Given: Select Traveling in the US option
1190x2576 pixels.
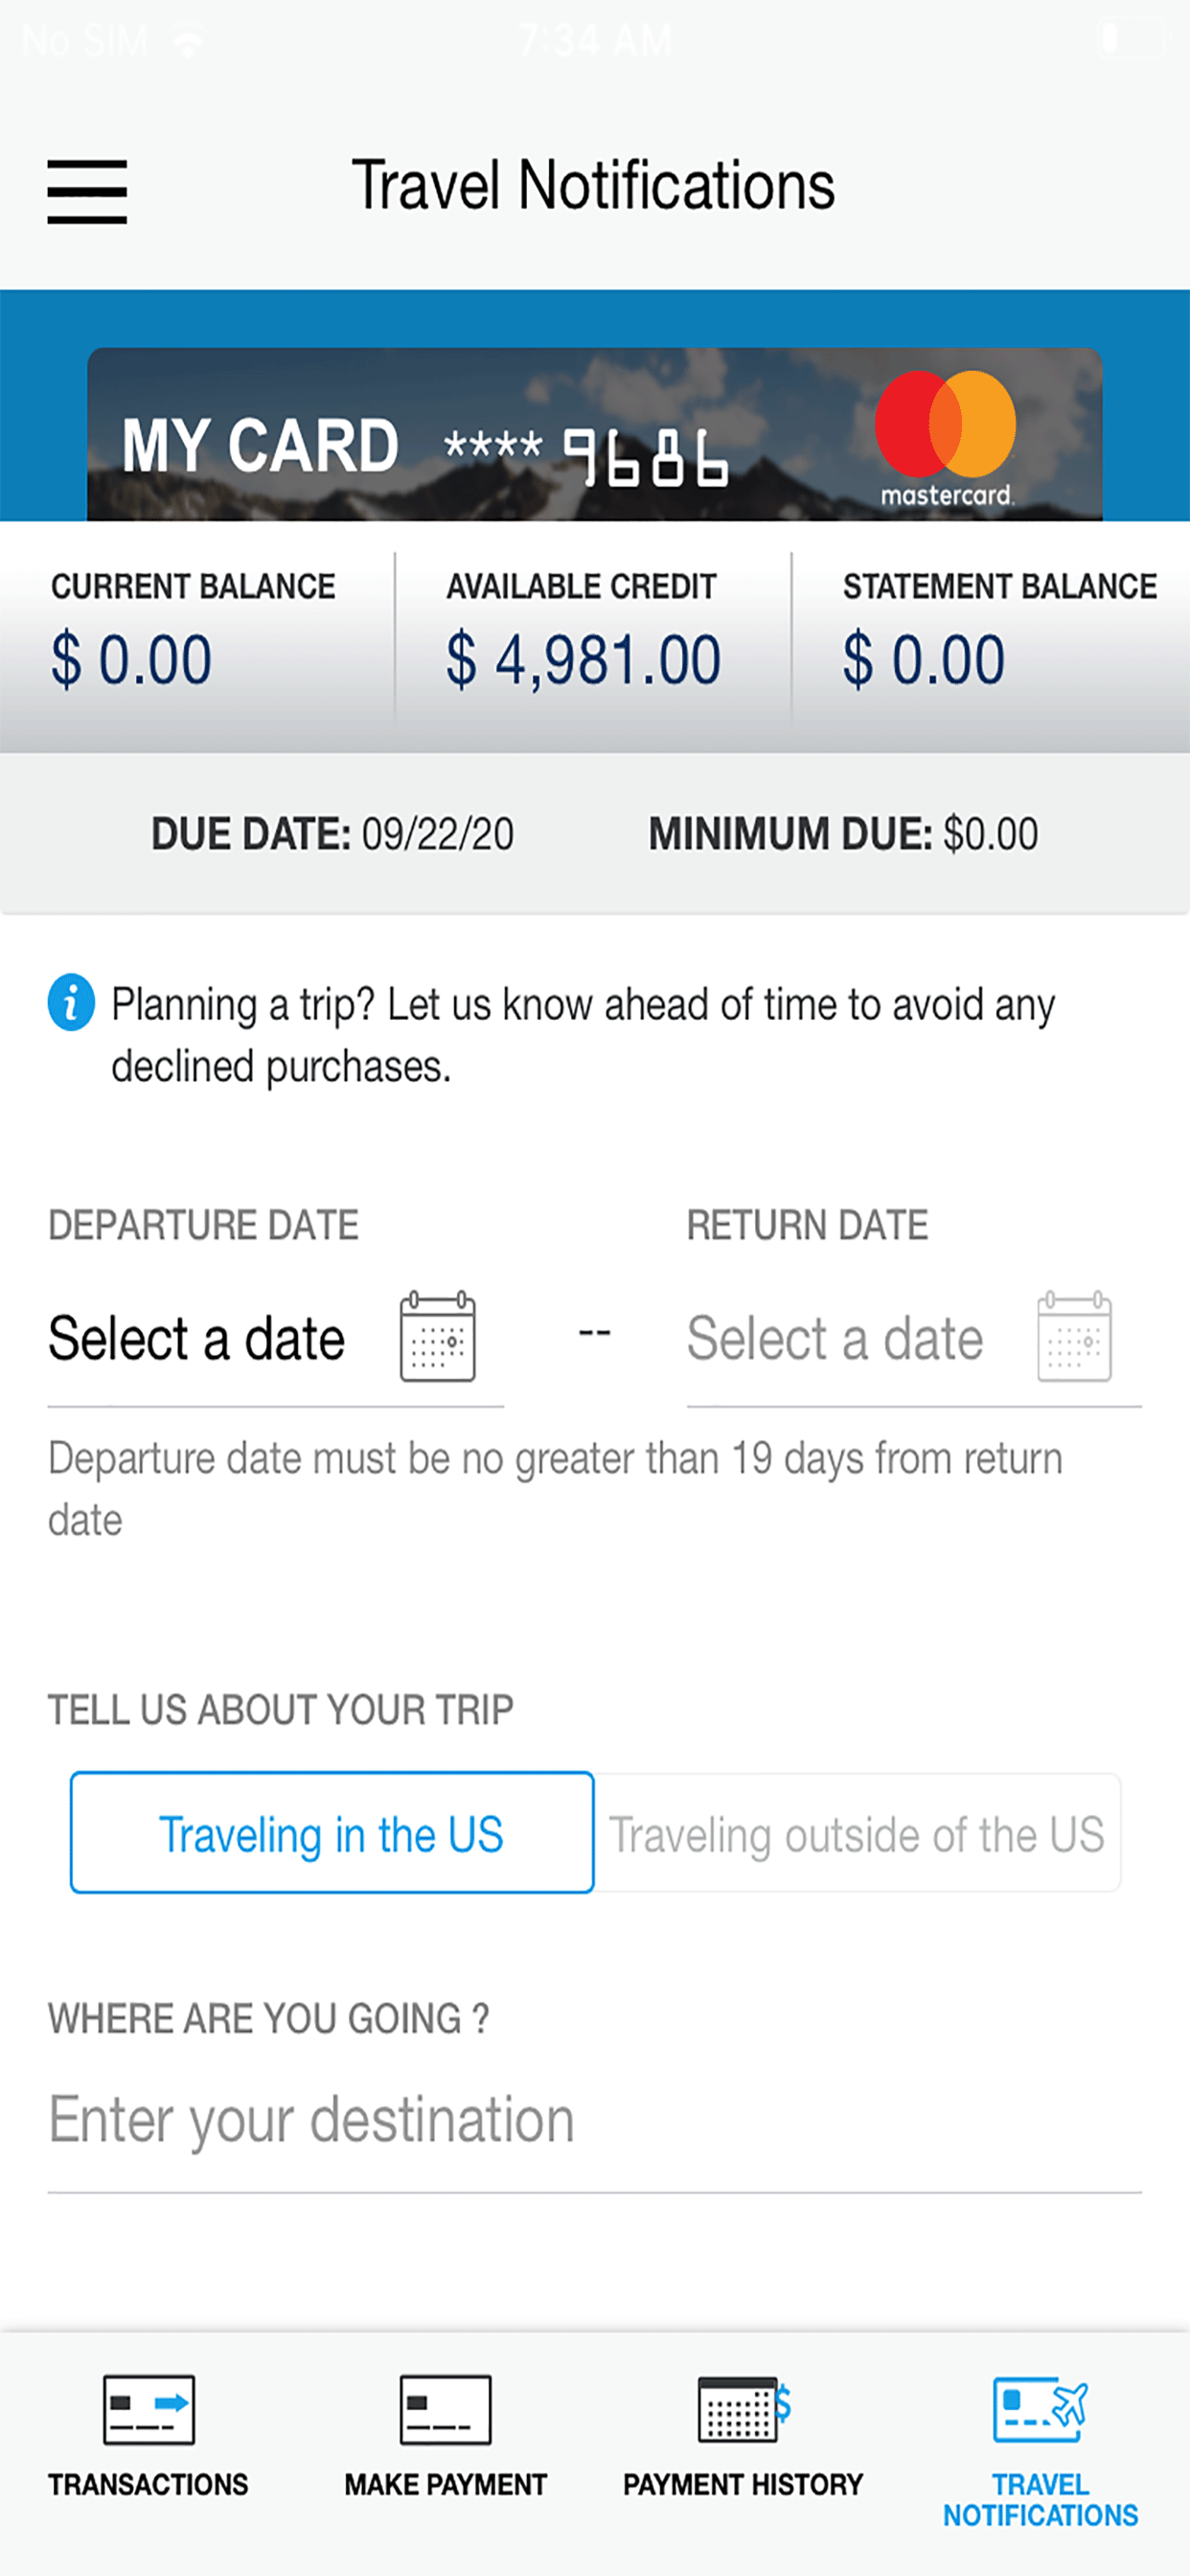Looking at the screenshot, I should pyautogui.click(x=332, y=1833).
